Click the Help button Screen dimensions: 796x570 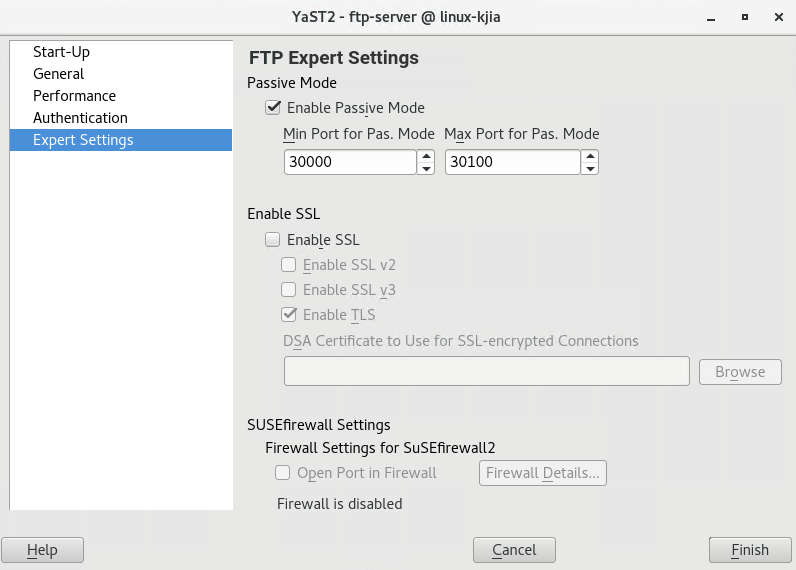pos(42,550)
